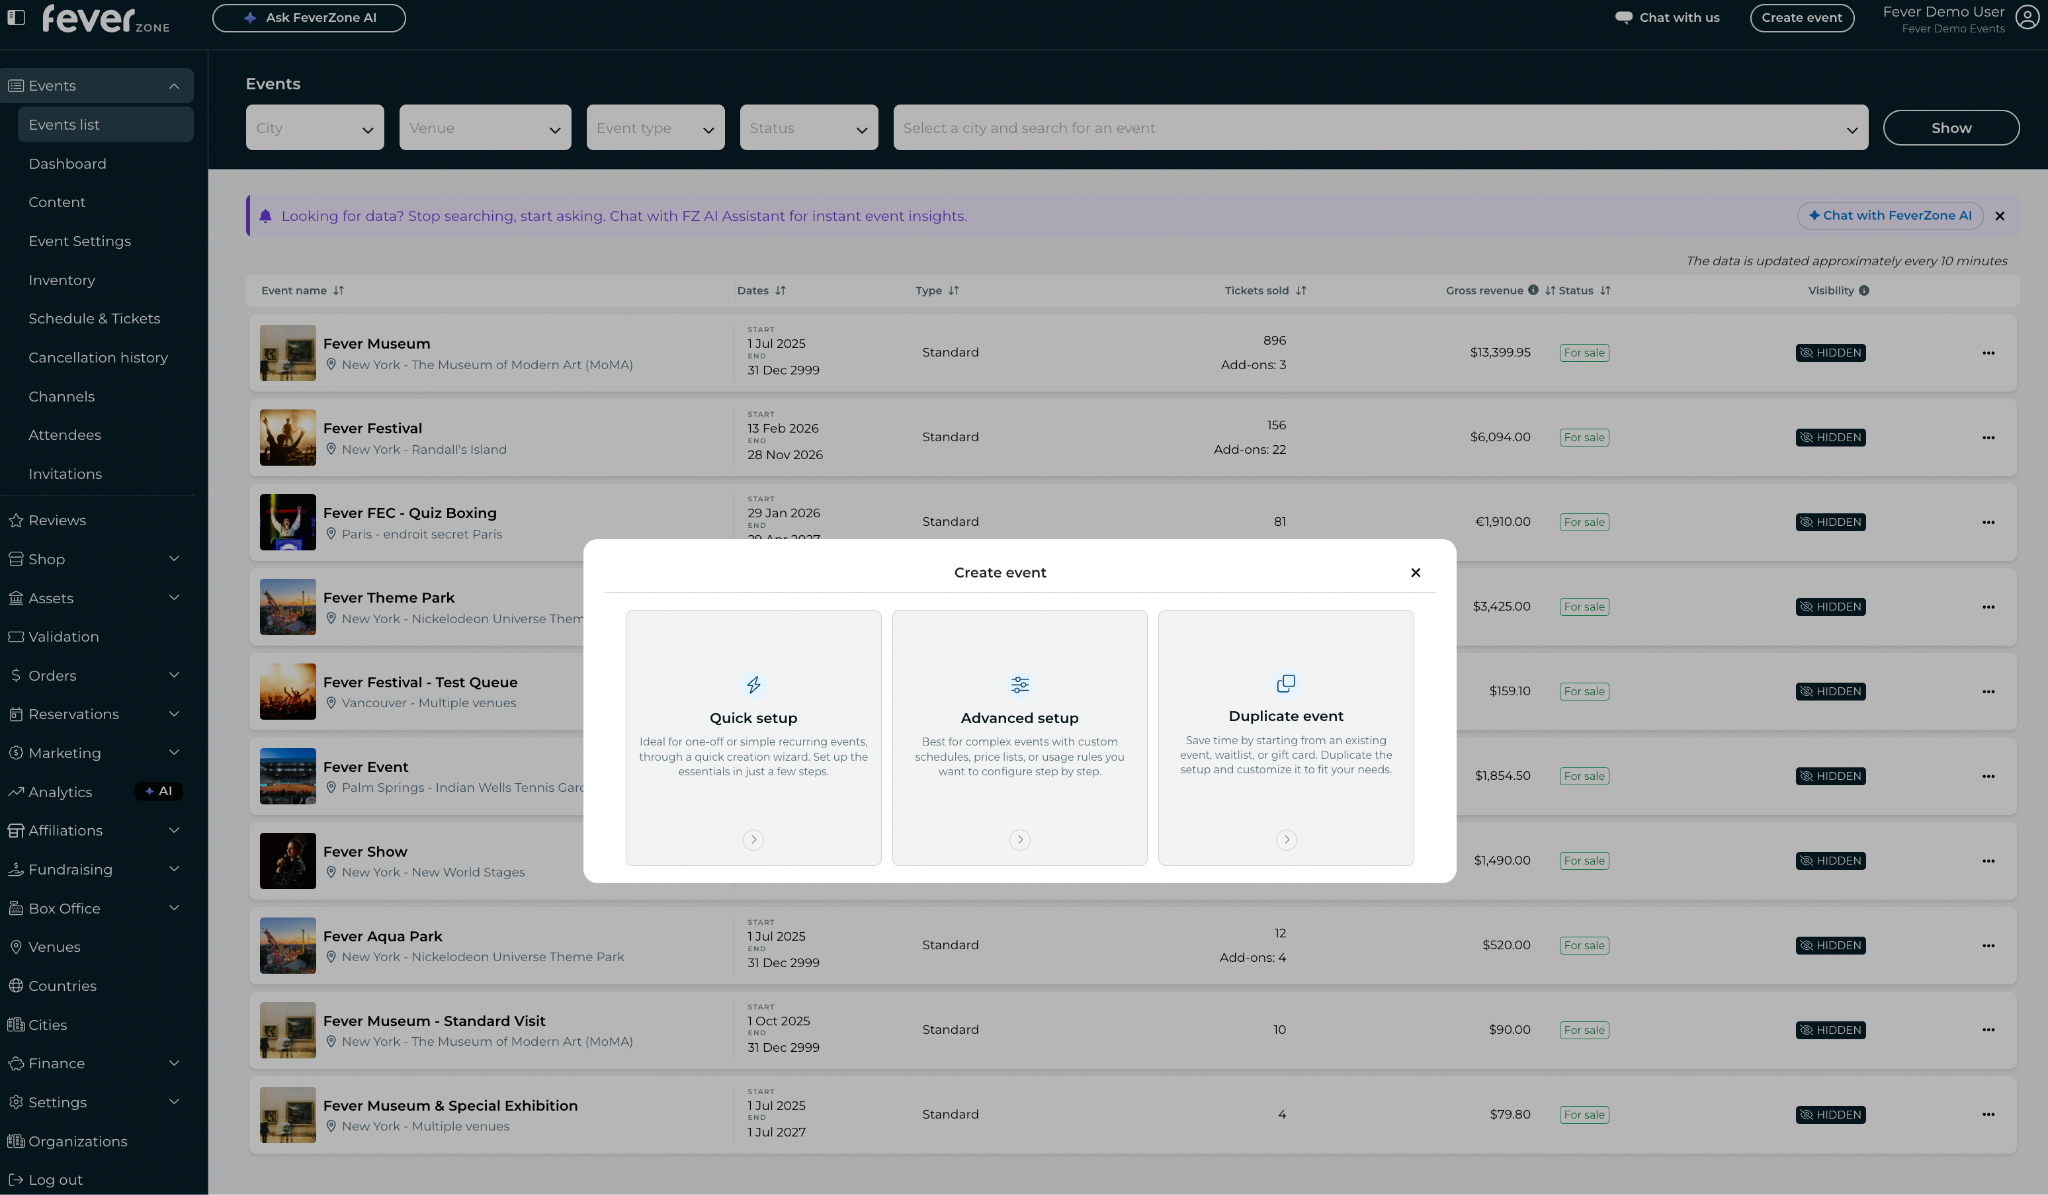
Task: Toggle HIDDEN visibility for Fever Aqua Park
Action: pos(1831,946)
